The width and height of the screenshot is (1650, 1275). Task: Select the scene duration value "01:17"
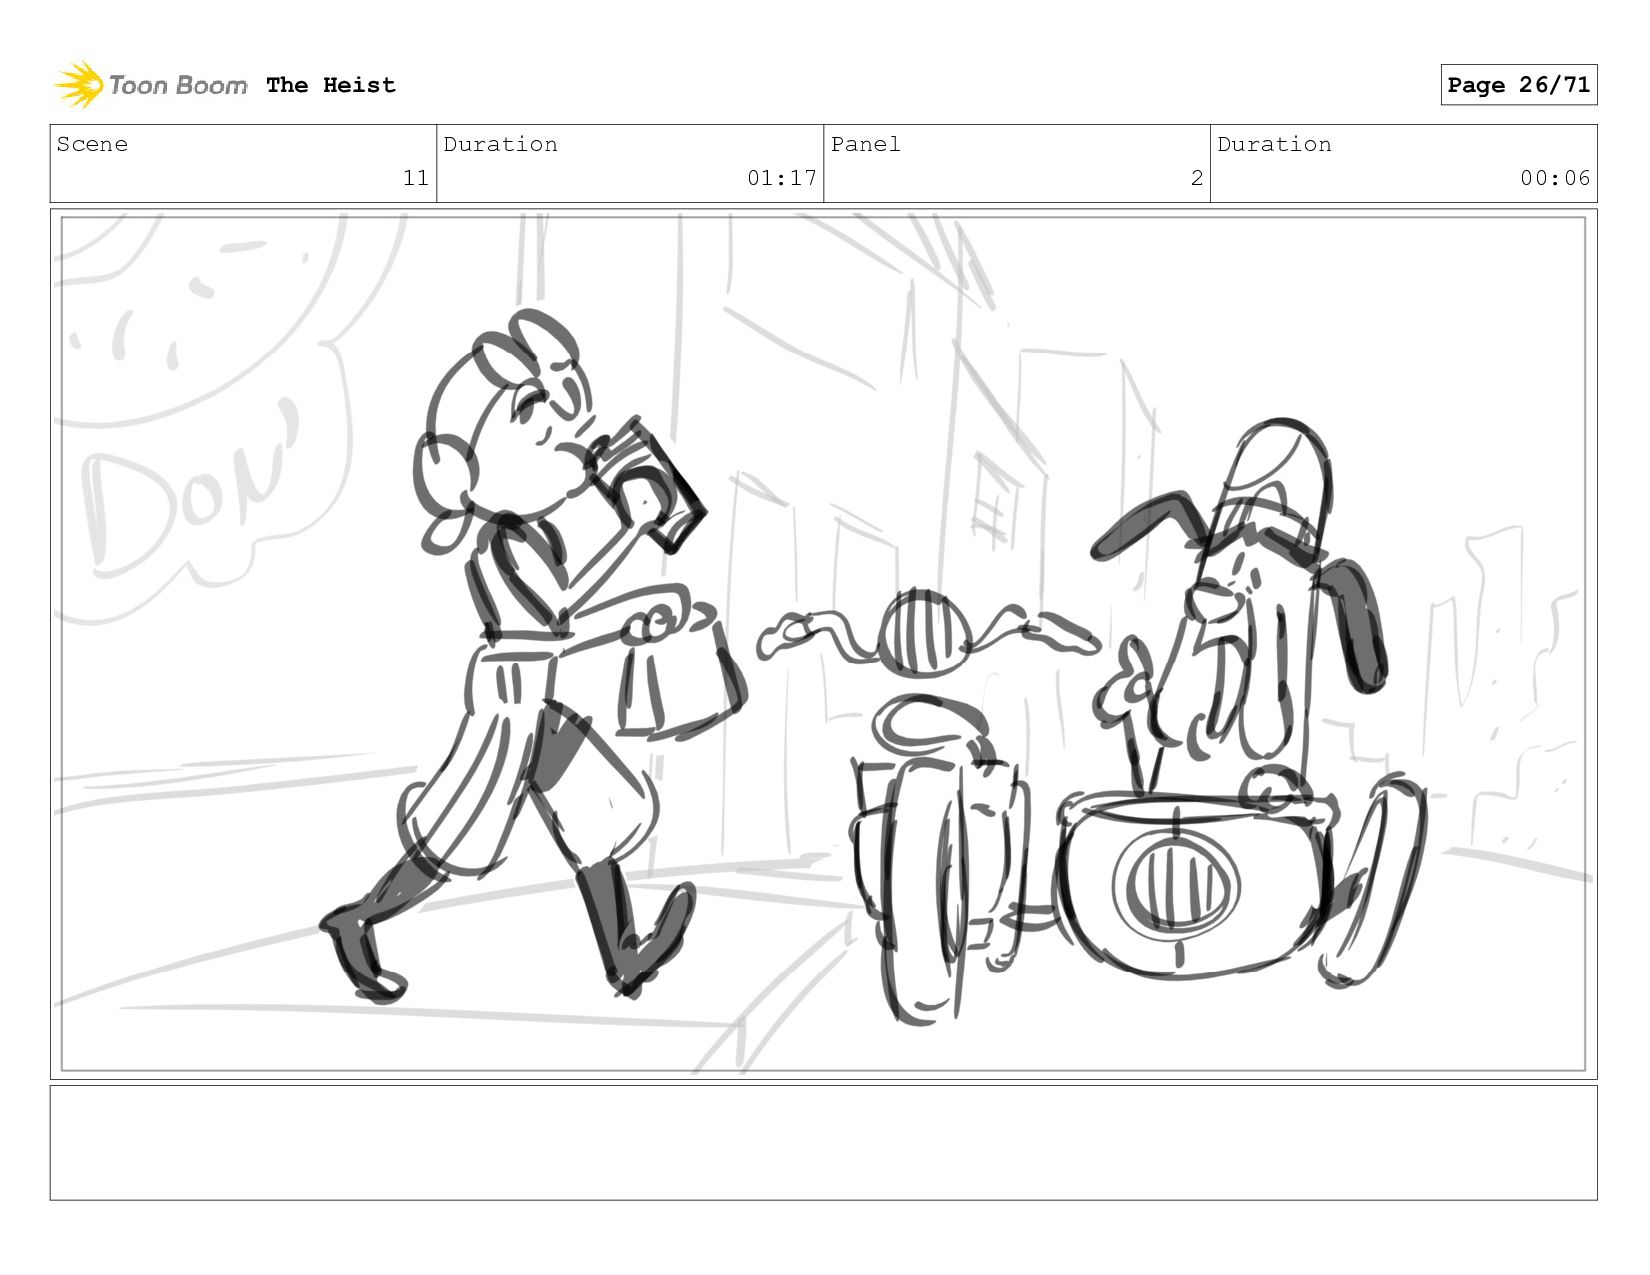pyautogui.click(x=782, y=178)
